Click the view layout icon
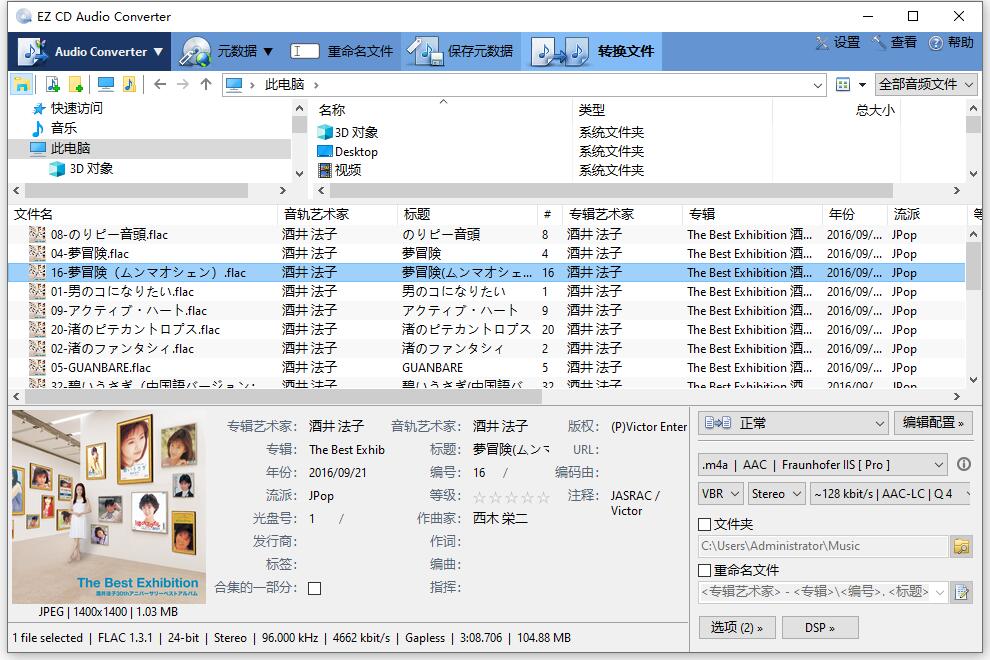Viewport: 990px width, 660px height. pyautogui.click(x=843, y=85)
